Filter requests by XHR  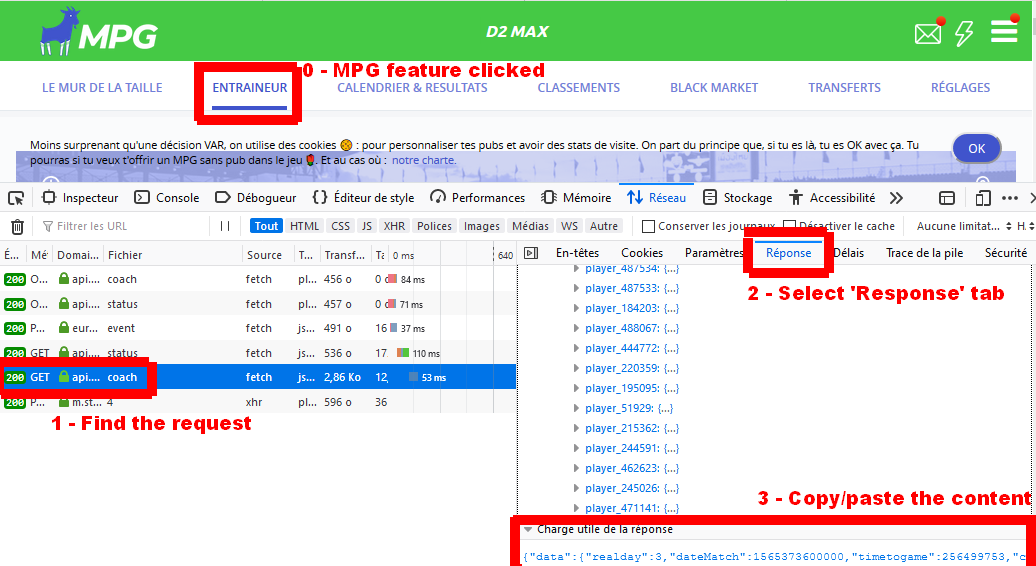tap(394, 226)
